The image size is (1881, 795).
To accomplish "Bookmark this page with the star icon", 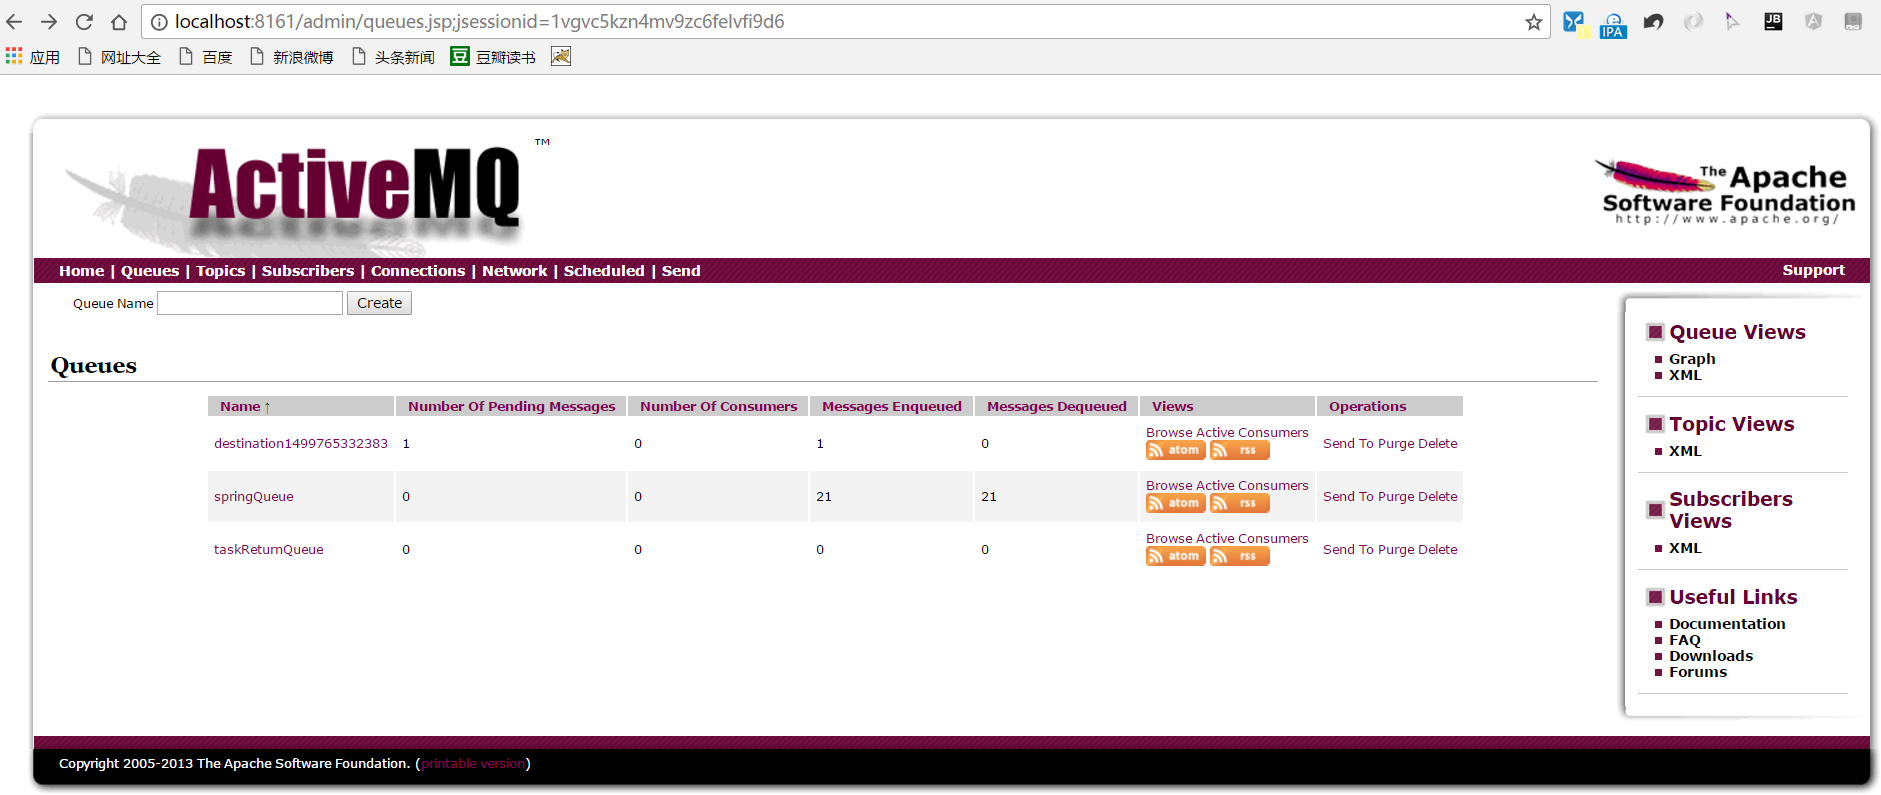I will tap(1533, 22).
